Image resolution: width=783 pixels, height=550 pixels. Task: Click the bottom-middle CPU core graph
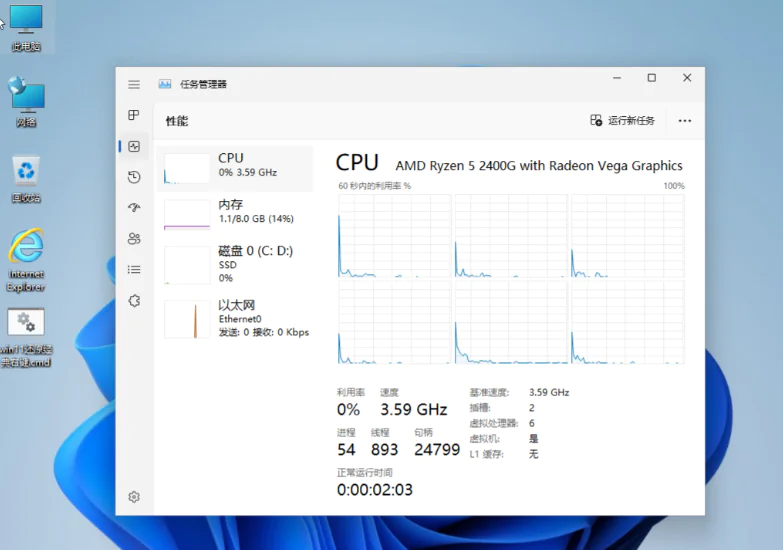tap(511, 322)
